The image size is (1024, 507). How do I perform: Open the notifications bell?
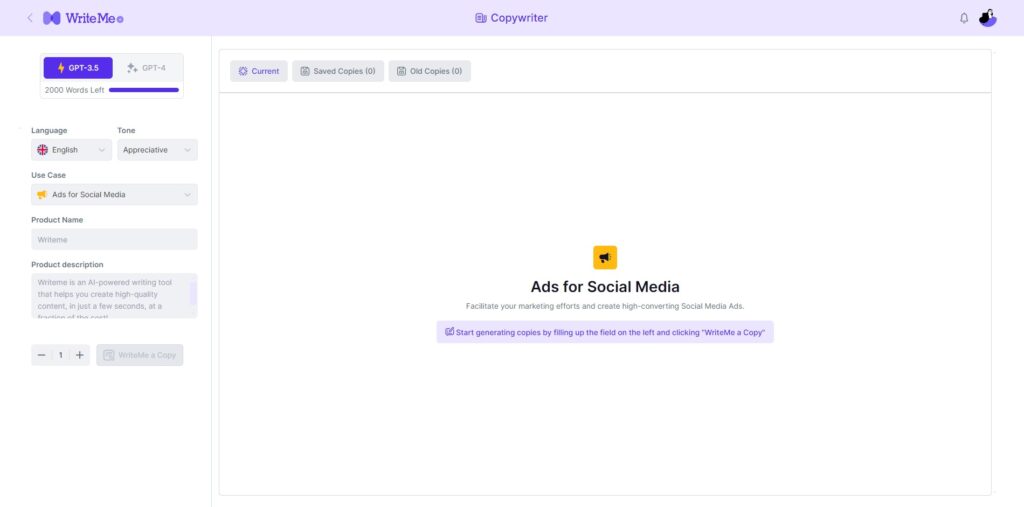click(x=964, y=18)
